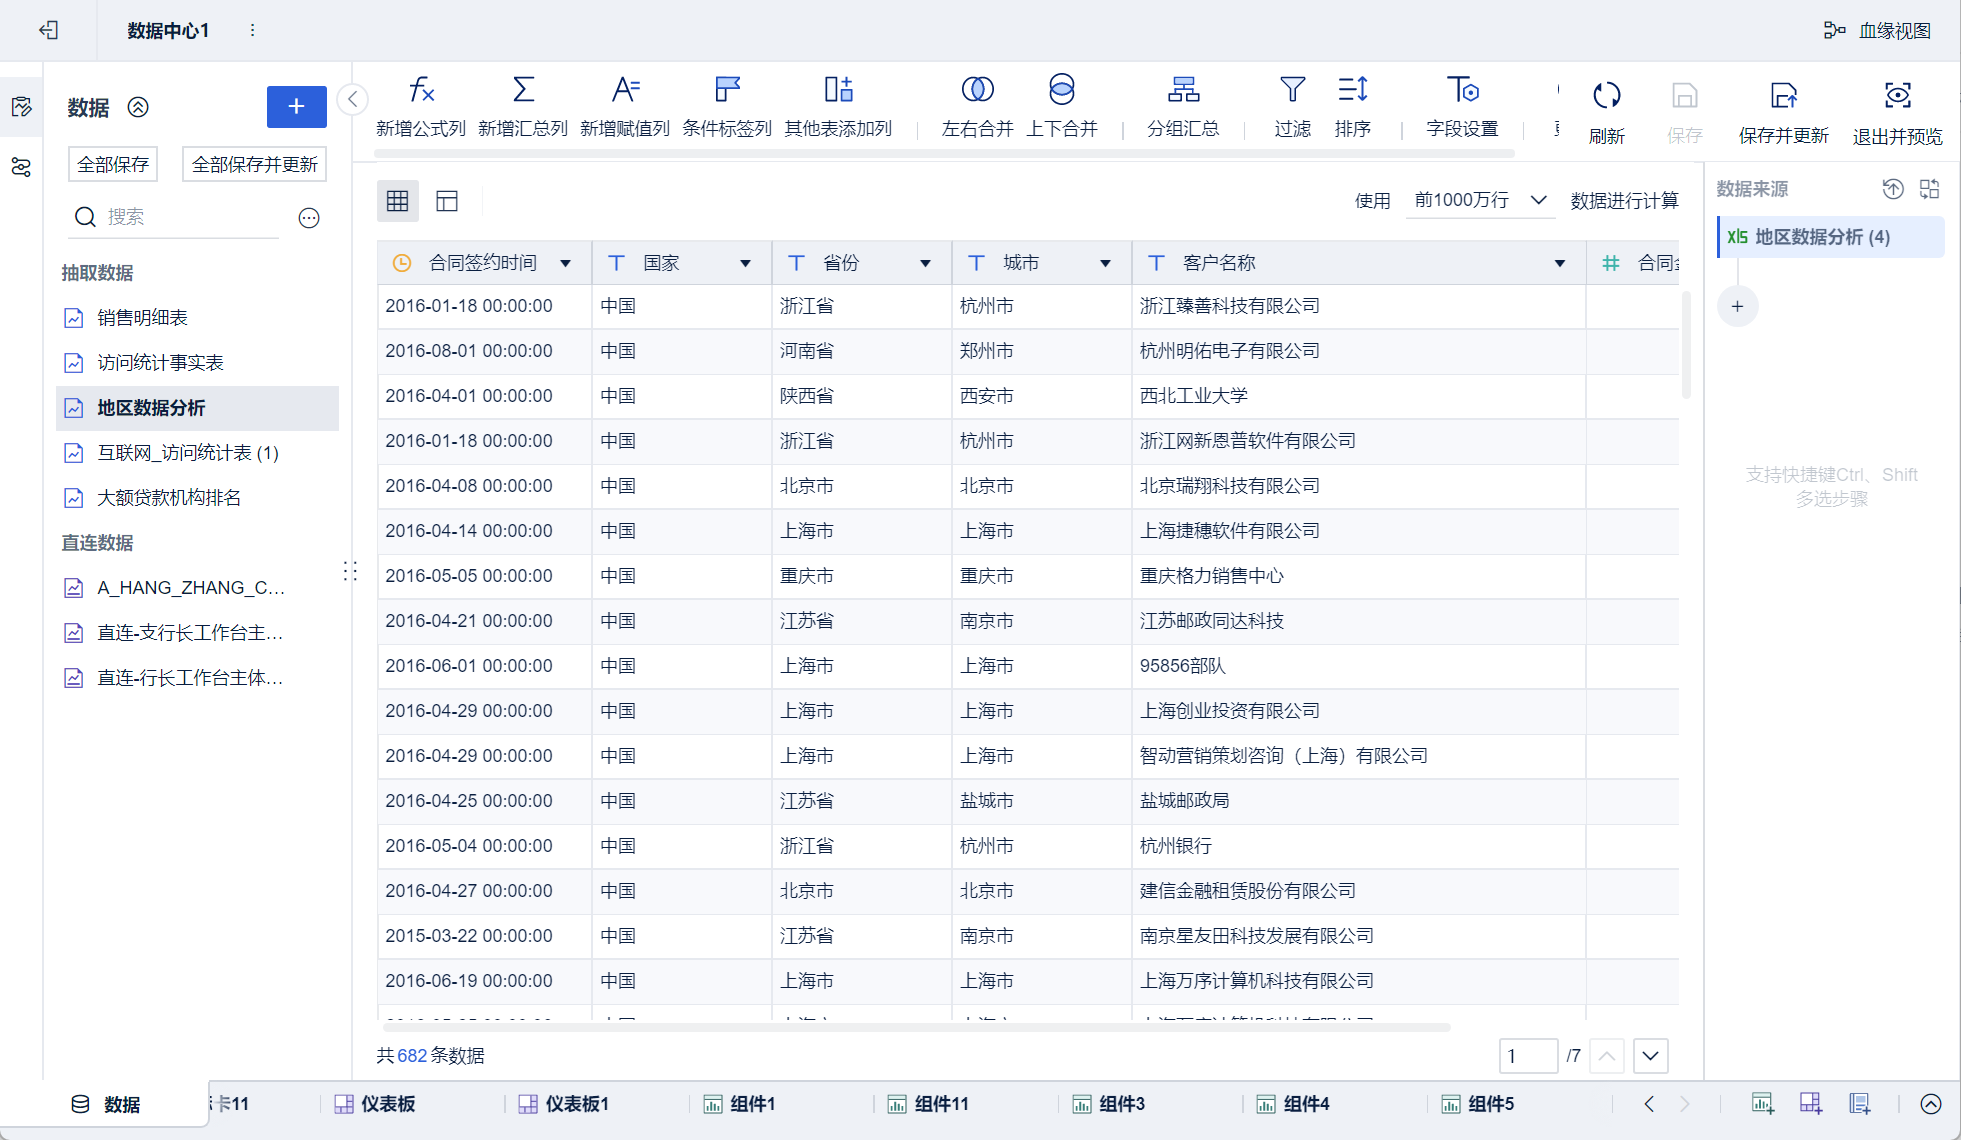Open the 组件11 tab
This screenshot has width=1961, height=1140.
940,1104
